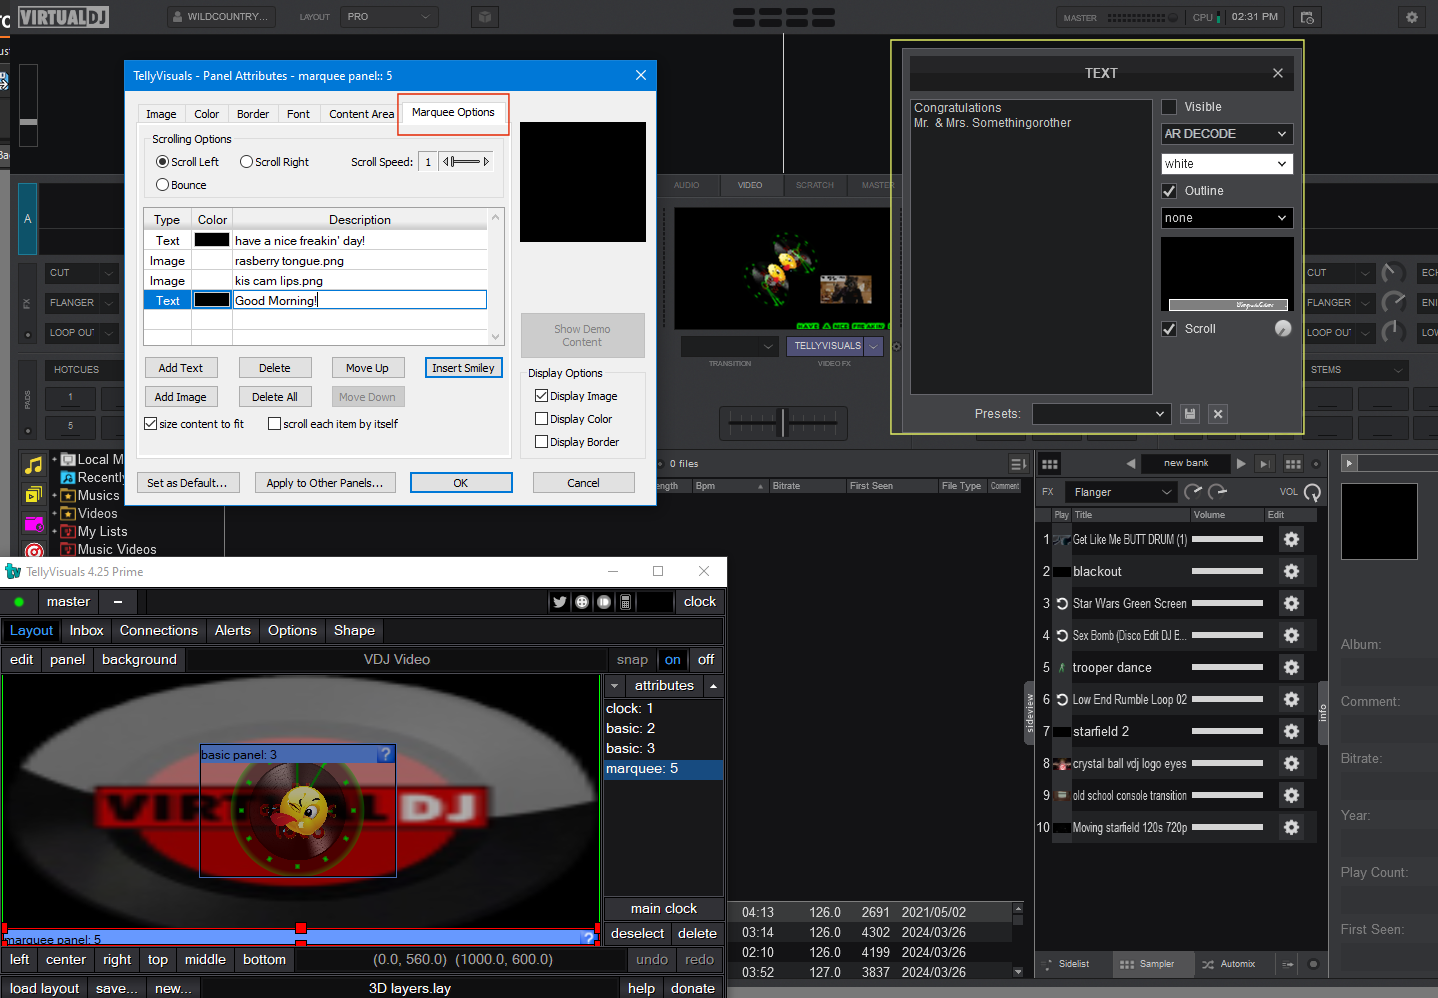
Task: Expand the Musics folder tree node
Action: coord(54,496)
